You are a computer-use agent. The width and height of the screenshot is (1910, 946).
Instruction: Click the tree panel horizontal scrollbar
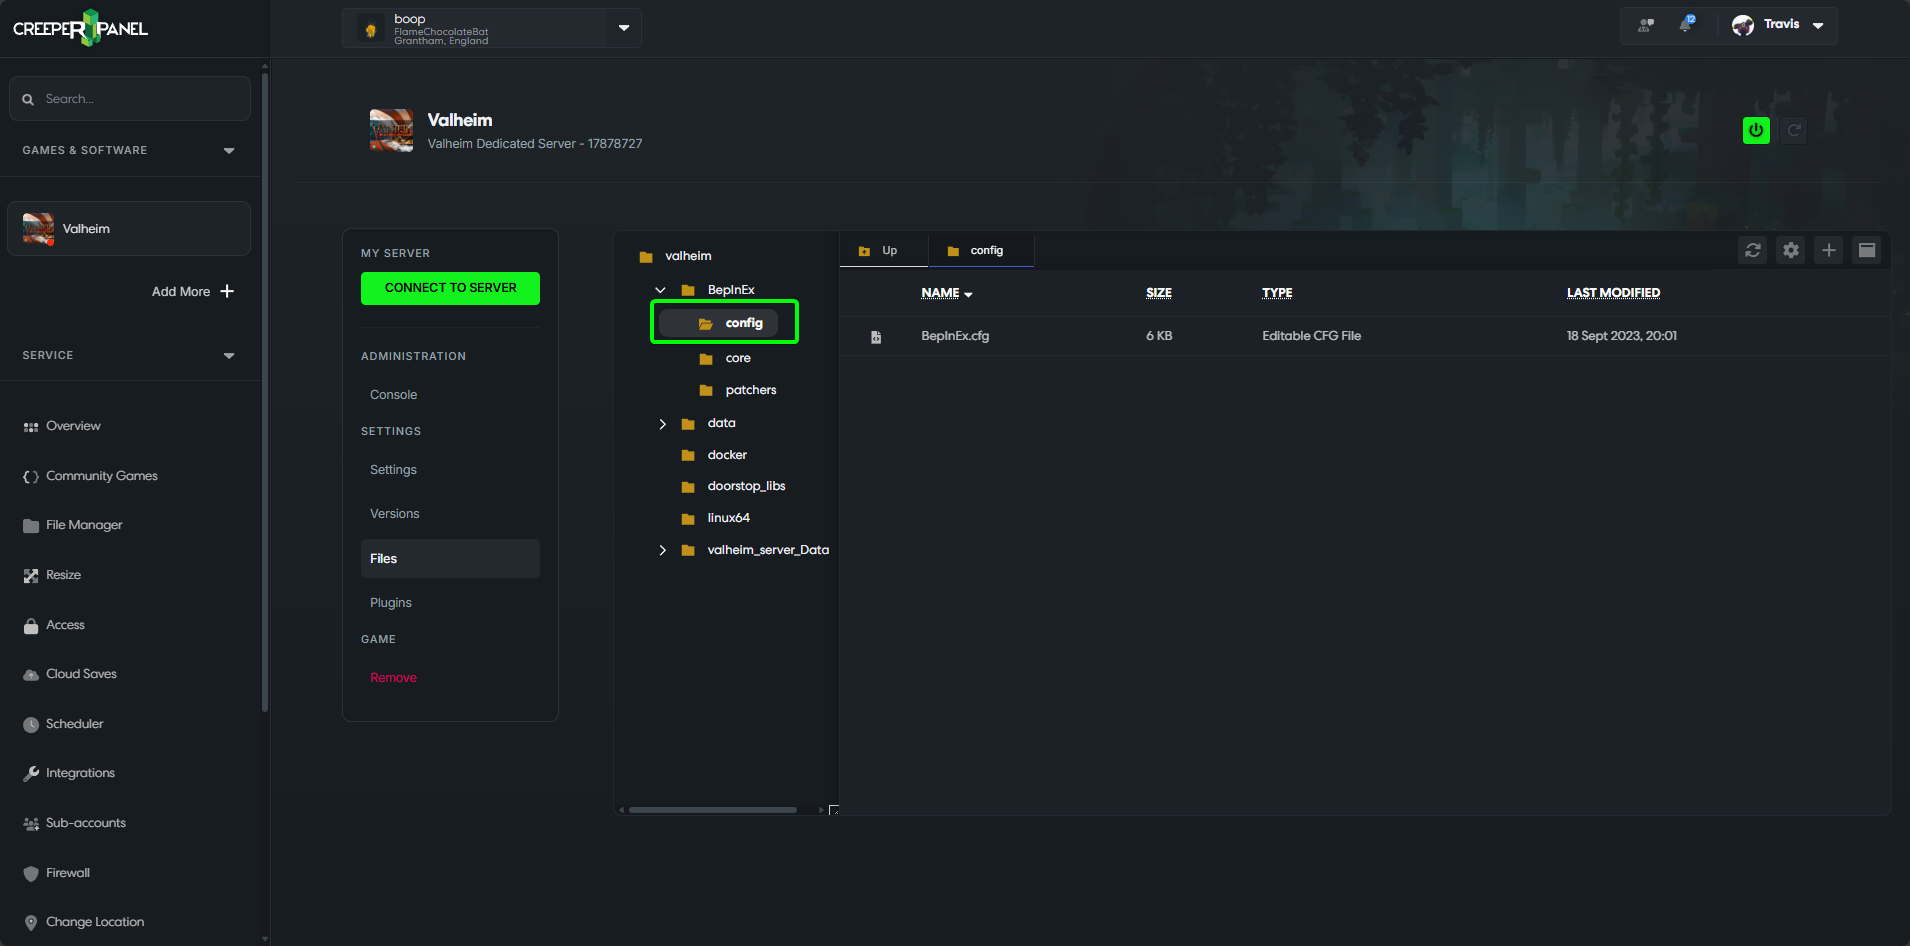click(712, 810)
